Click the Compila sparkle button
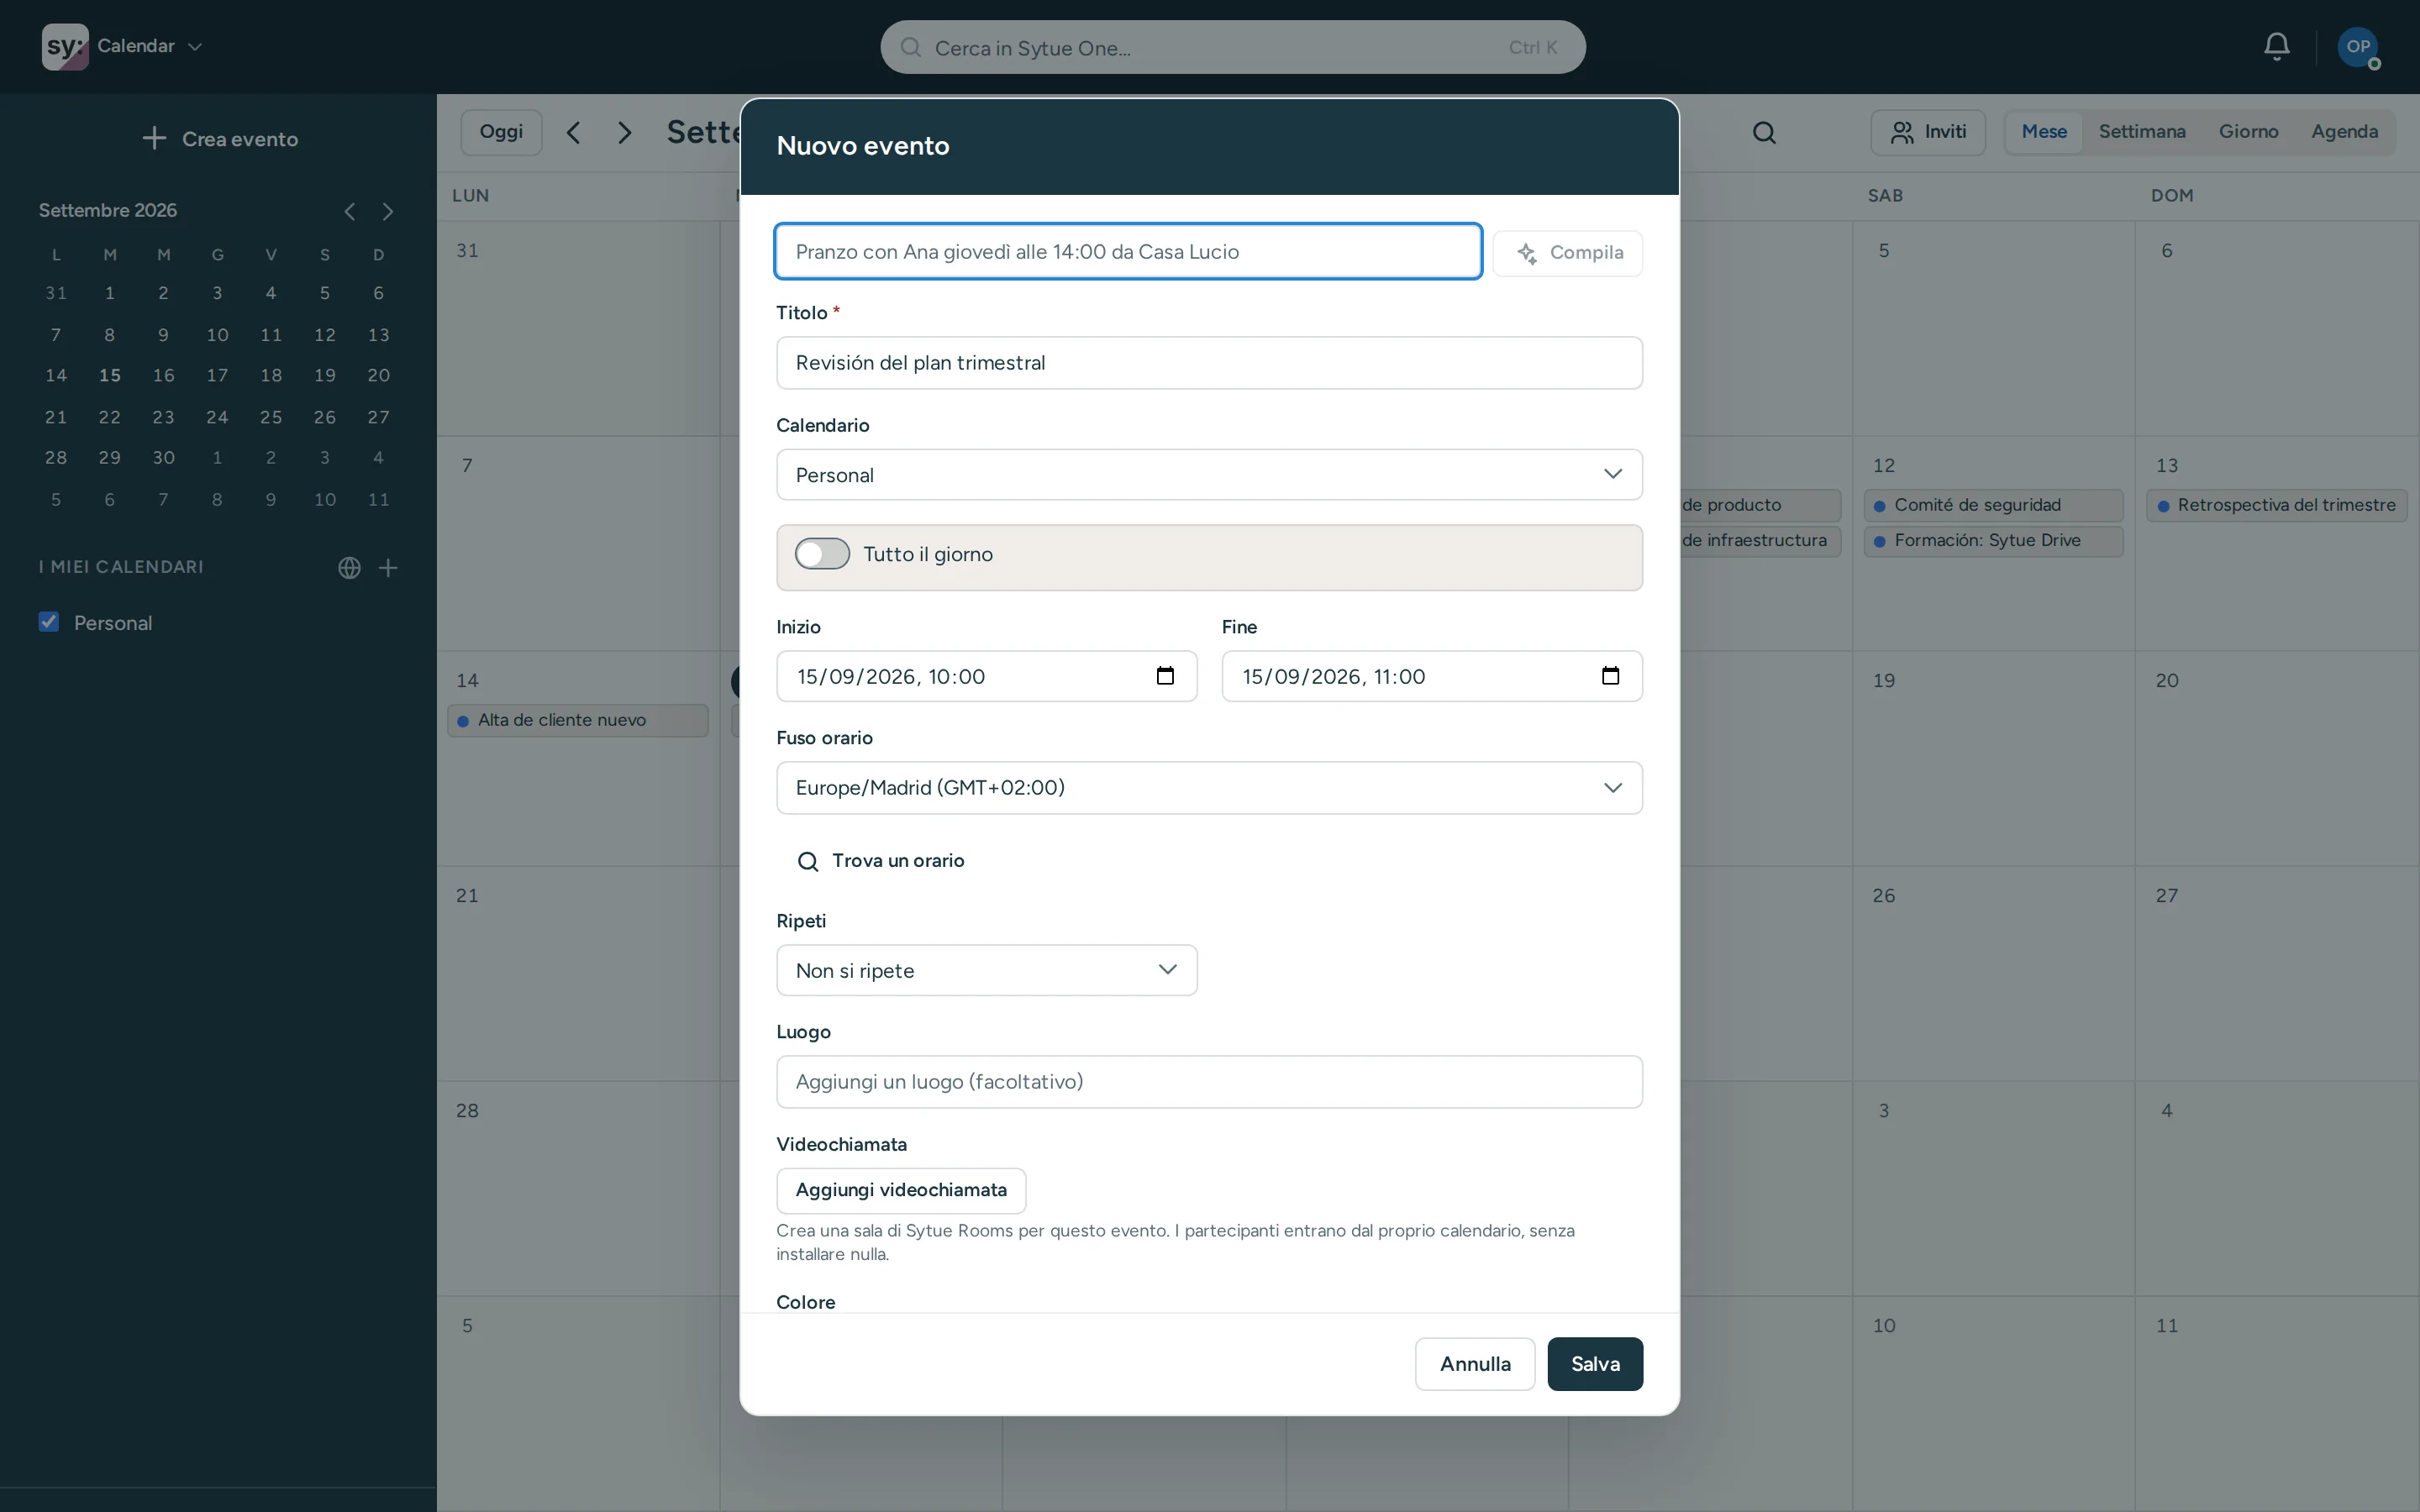2420x1512 pixels. click(x=1567, y=252)
